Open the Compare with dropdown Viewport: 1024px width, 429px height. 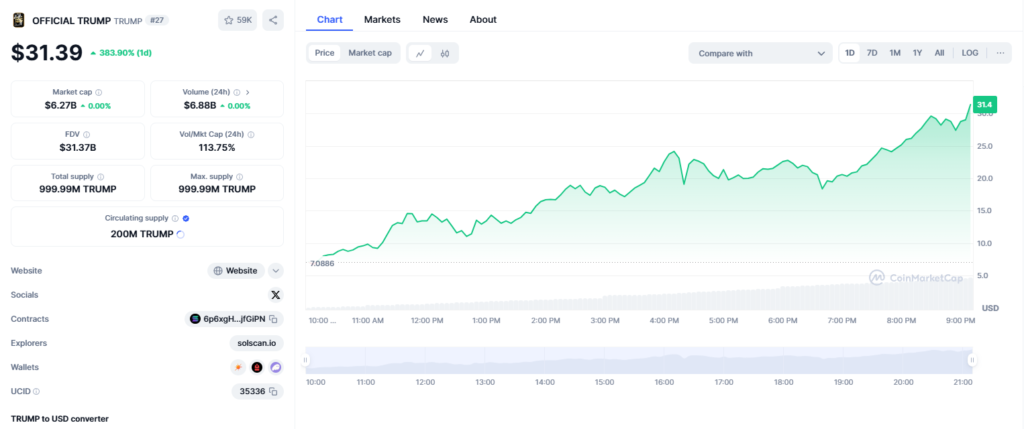760,54
